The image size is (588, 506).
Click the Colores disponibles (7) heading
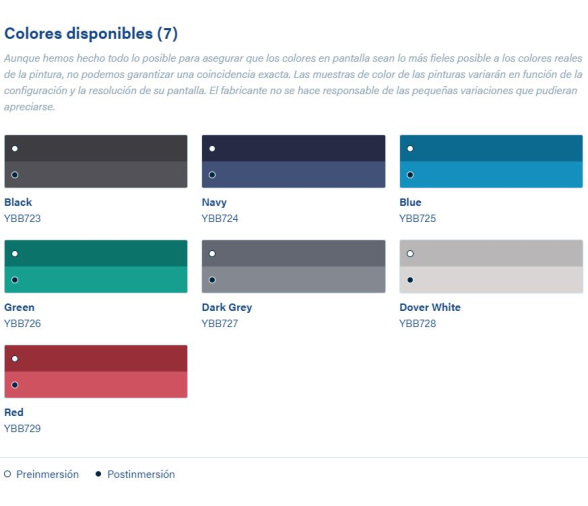tap(91, 34)
